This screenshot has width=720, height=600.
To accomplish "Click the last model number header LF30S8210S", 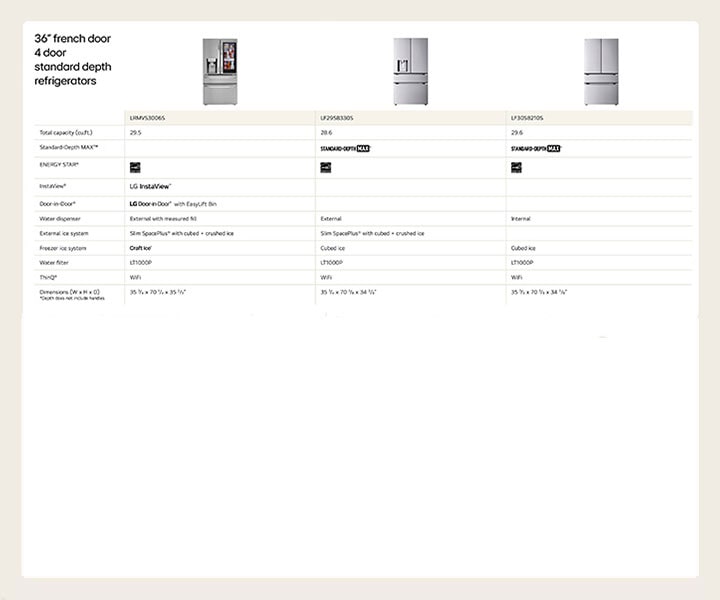I will pyautogui.click(x=527, y=118).
